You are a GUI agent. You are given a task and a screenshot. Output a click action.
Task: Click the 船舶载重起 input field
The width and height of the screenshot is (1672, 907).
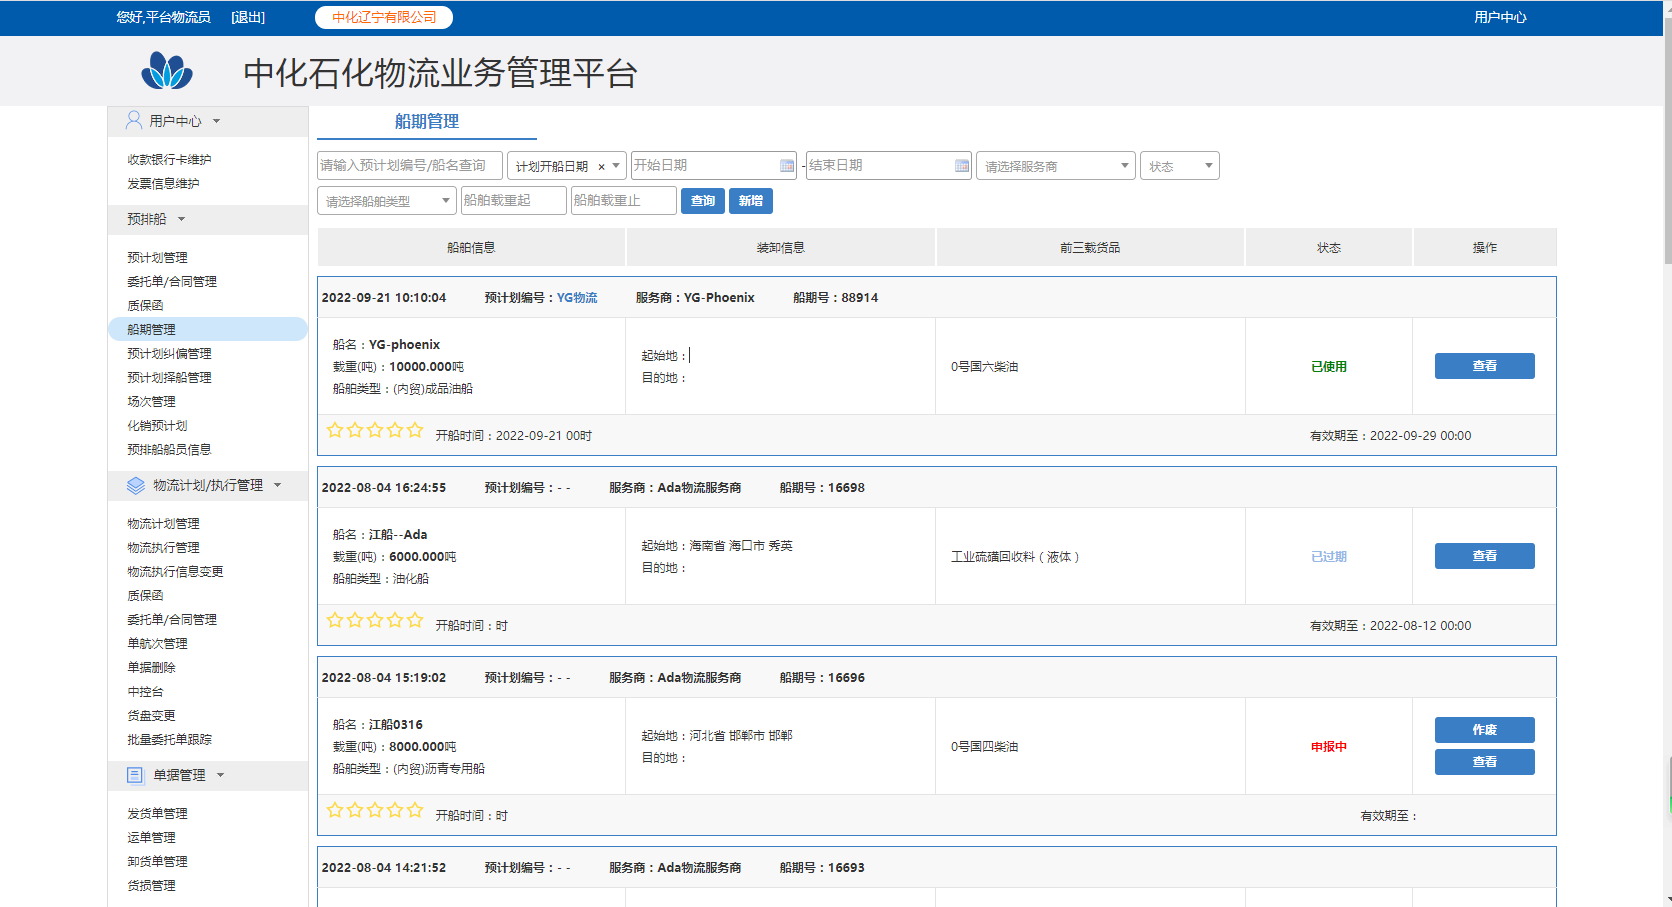(x=514, y=201)
